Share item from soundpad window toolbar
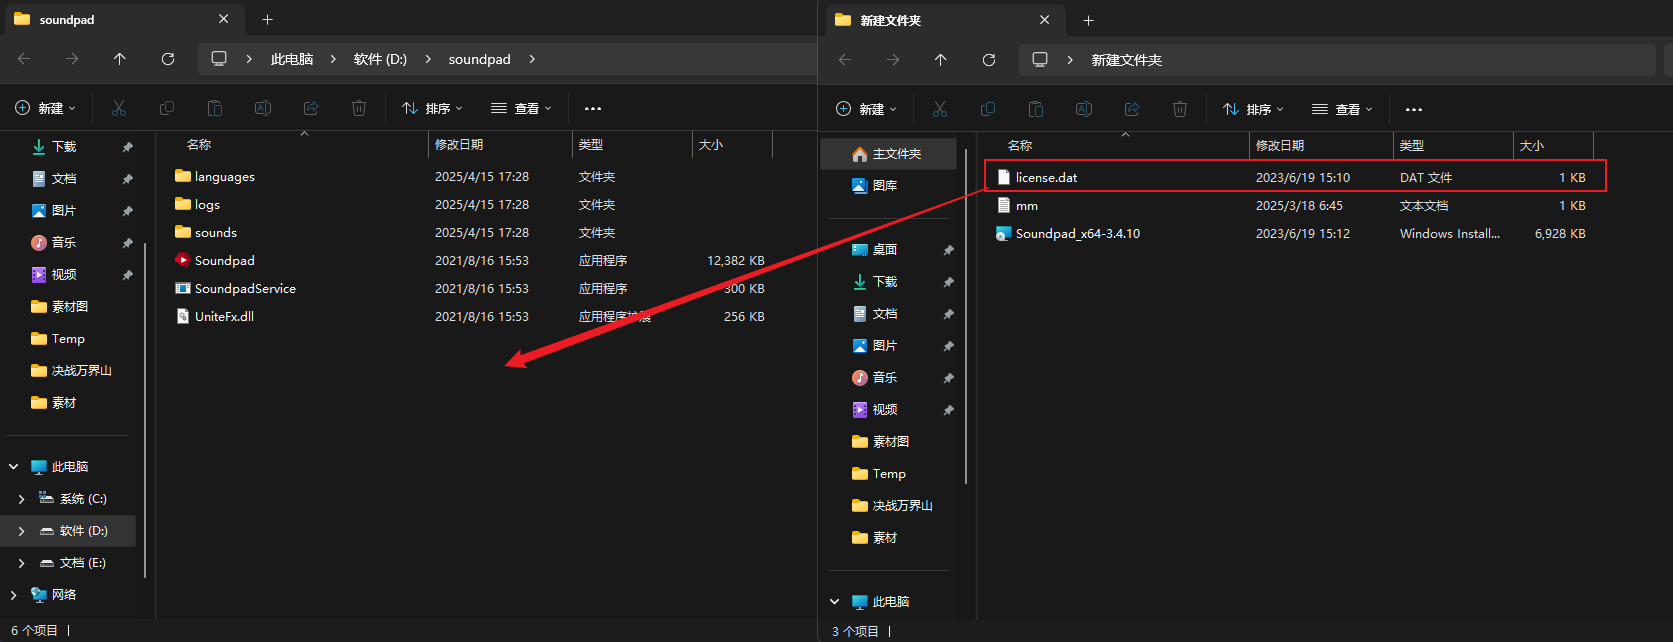1673x642 pixels. 311,108
